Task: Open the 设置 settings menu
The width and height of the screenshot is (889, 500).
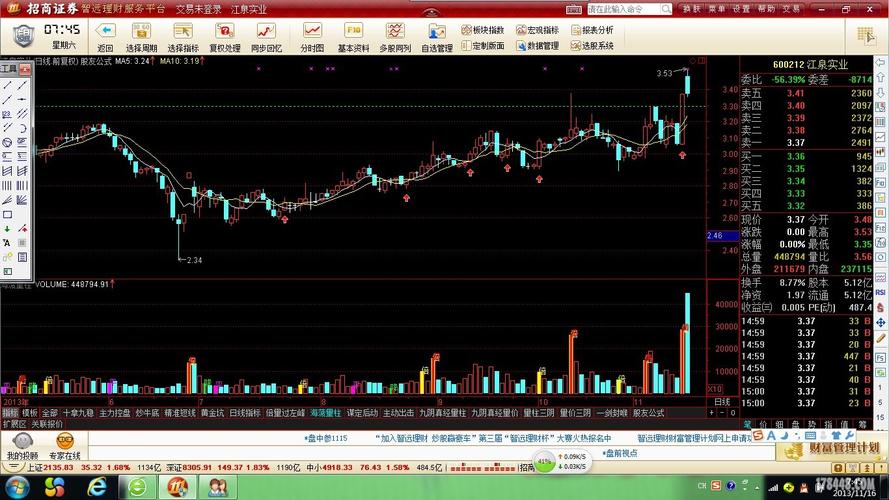Action: [741, 9]
